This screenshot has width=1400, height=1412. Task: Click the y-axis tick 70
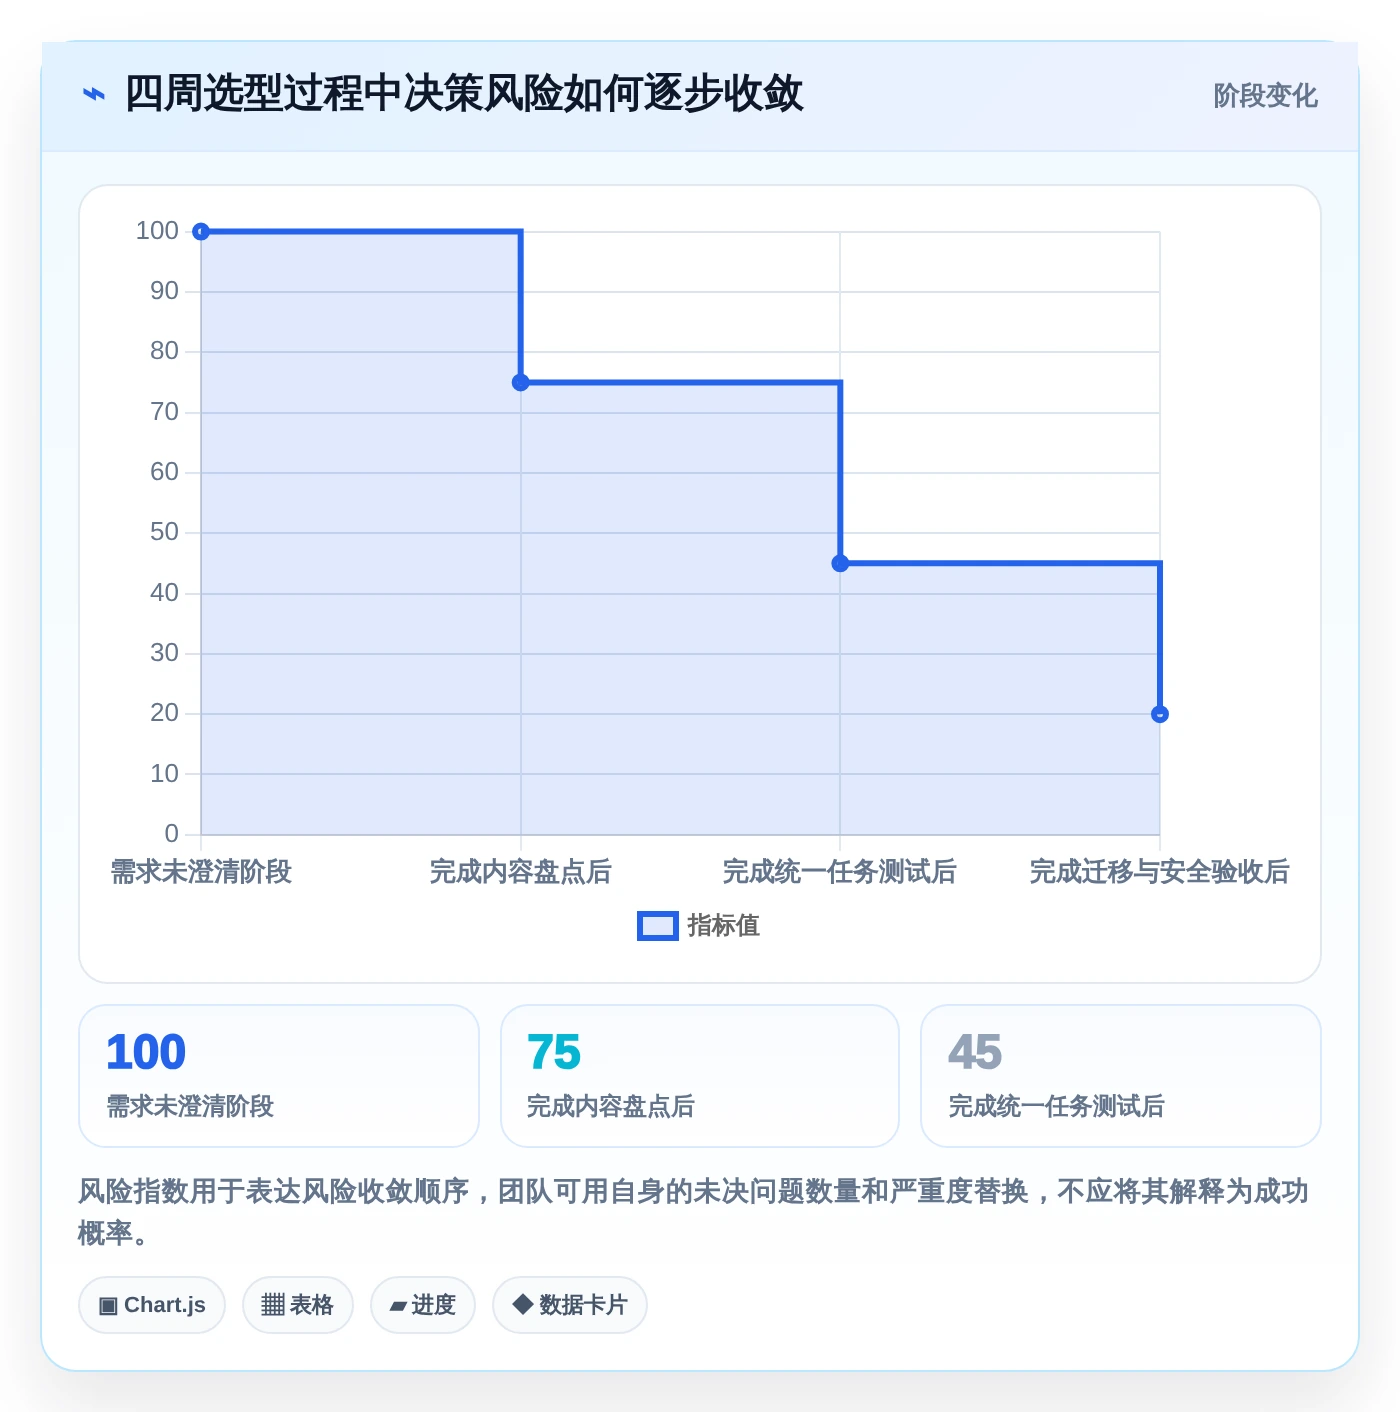[x=164, y=412]
